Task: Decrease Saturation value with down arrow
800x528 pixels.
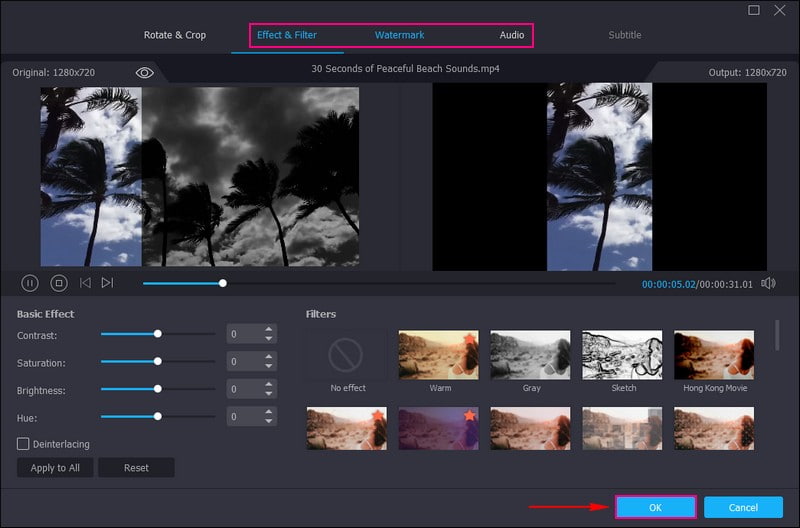Action: click(268, 367)
